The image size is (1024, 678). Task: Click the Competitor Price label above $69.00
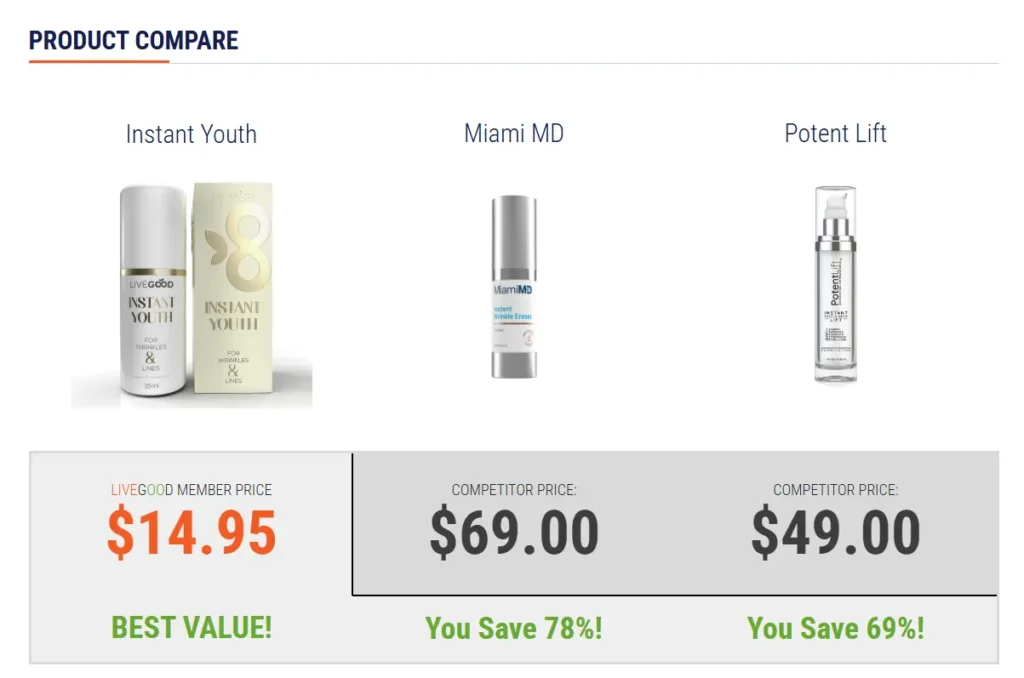[x=514, y=490]
